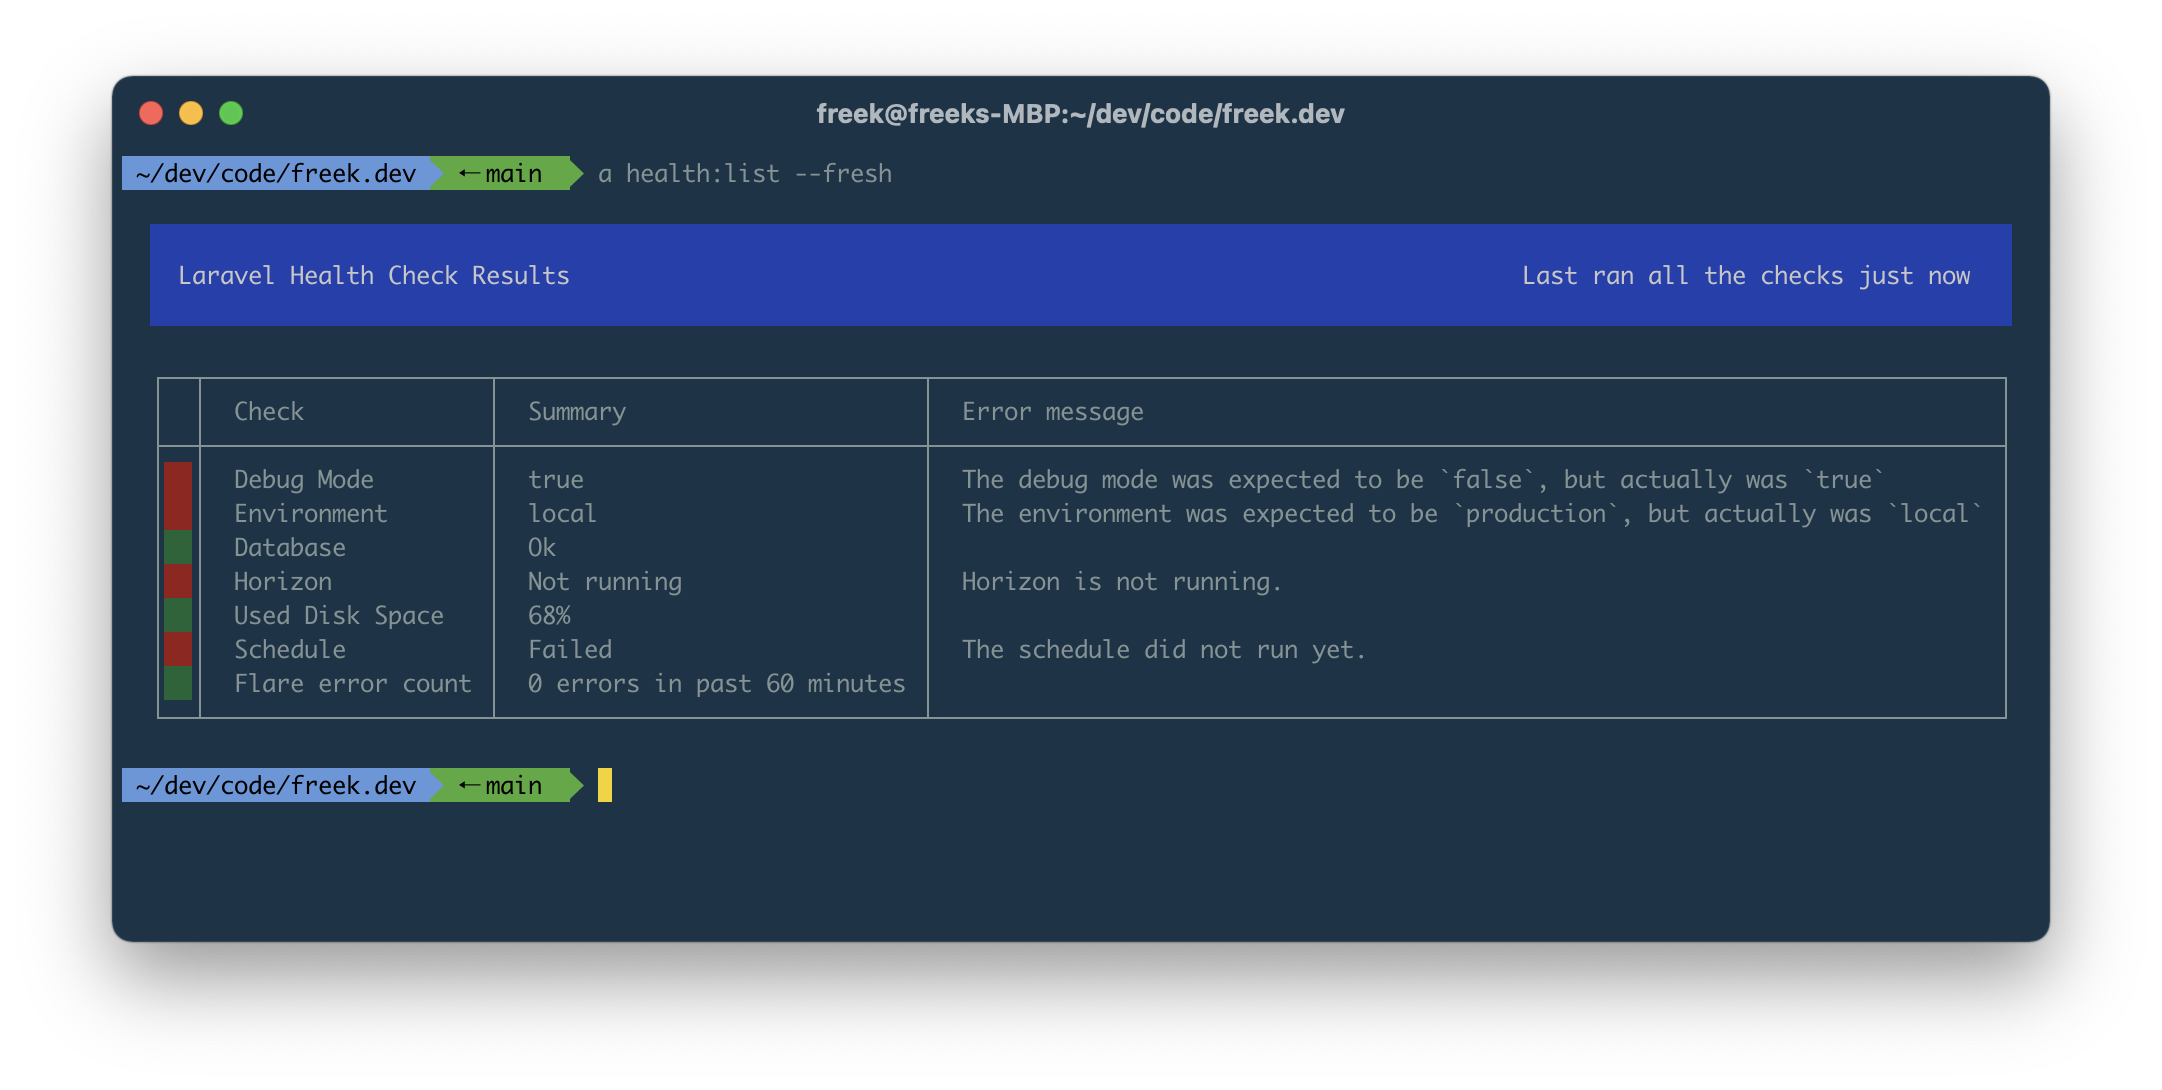Click the green status block for Used Disk Space
The image size is (2162, 1090).
pyautogui.click(x=178, y=615)
